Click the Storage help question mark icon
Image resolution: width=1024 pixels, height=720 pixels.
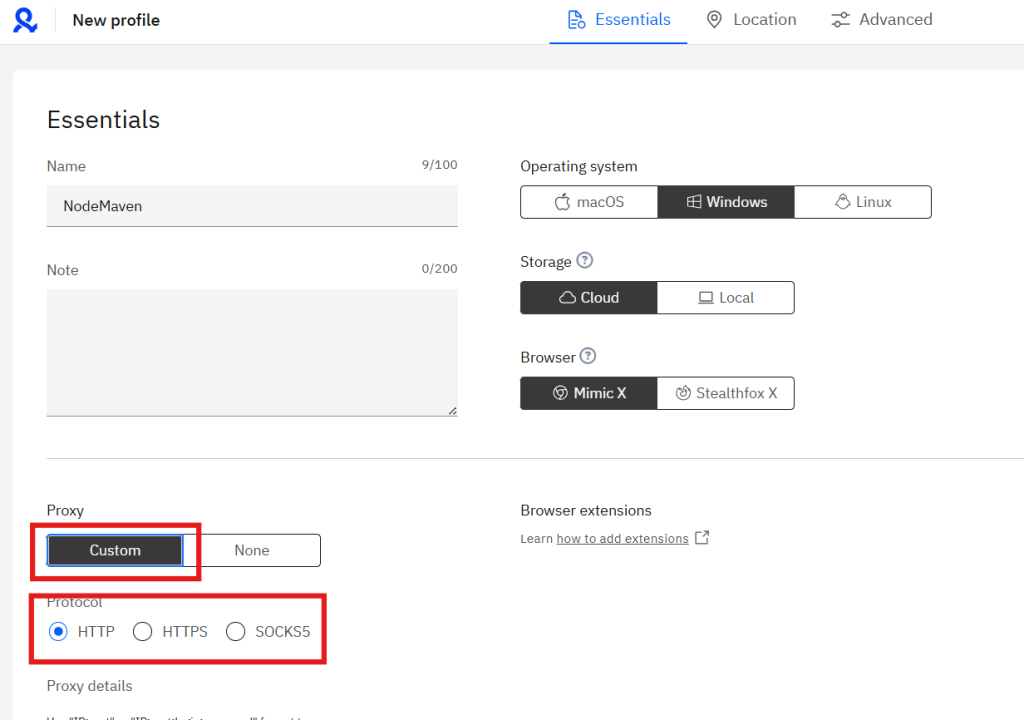click(585, 261)
